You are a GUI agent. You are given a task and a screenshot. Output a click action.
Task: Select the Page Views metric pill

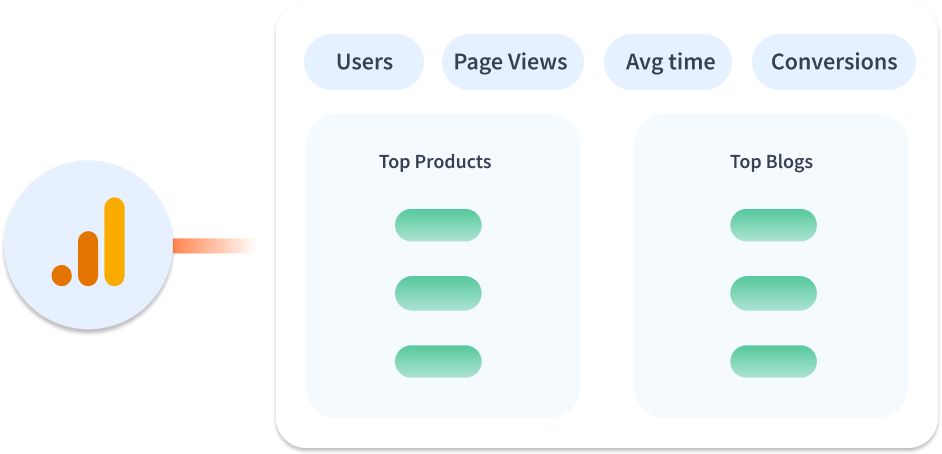[x=512, y=62]
